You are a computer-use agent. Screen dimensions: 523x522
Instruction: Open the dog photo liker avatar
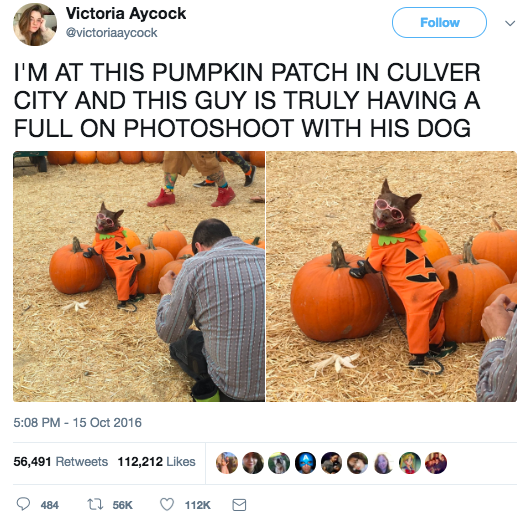(x=279, y=463)
